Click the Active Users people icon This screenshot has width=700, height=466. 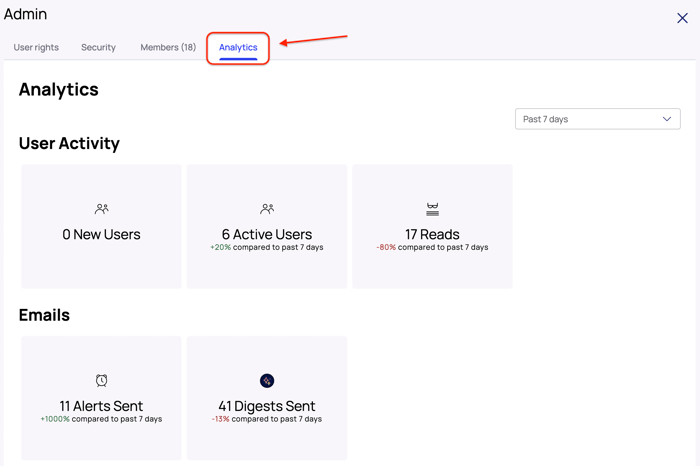click(x=267, y=209)
